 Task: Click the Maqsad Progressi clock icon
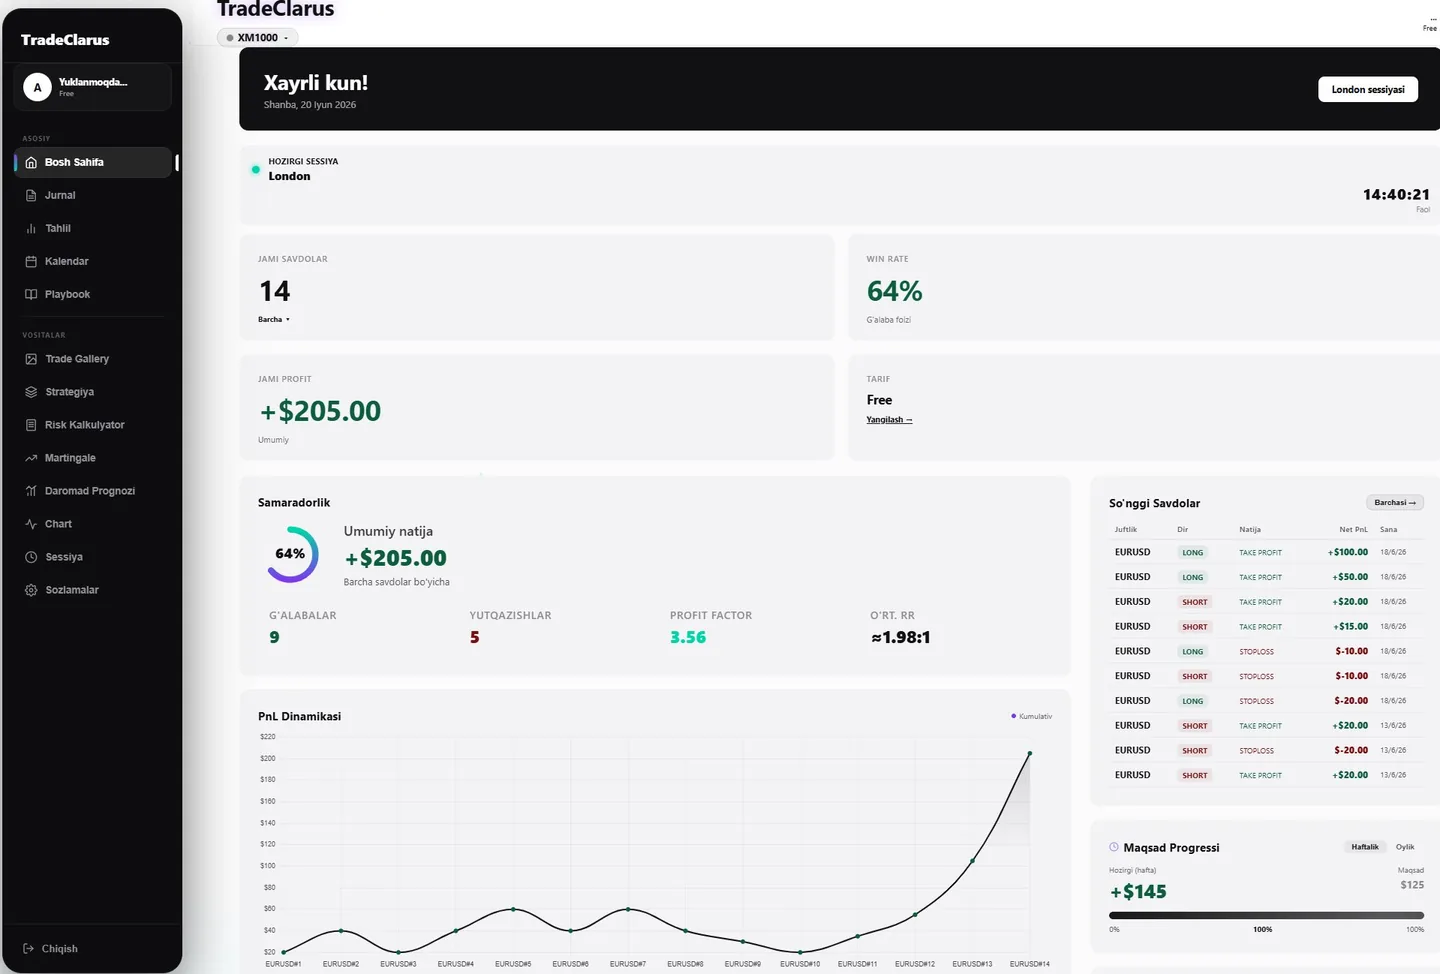pos(1114,847)
